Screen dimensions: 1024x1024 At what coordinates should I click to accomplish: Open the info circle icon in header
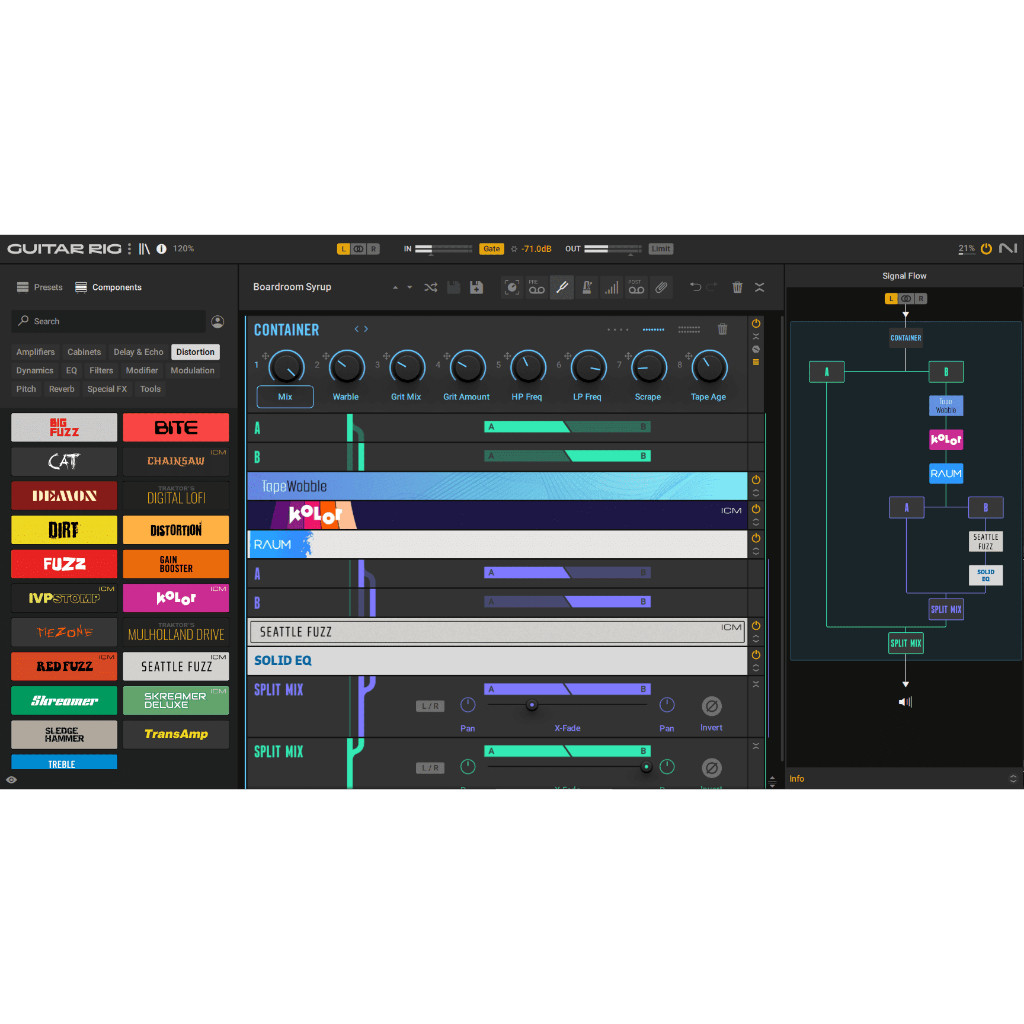[161, 249]
